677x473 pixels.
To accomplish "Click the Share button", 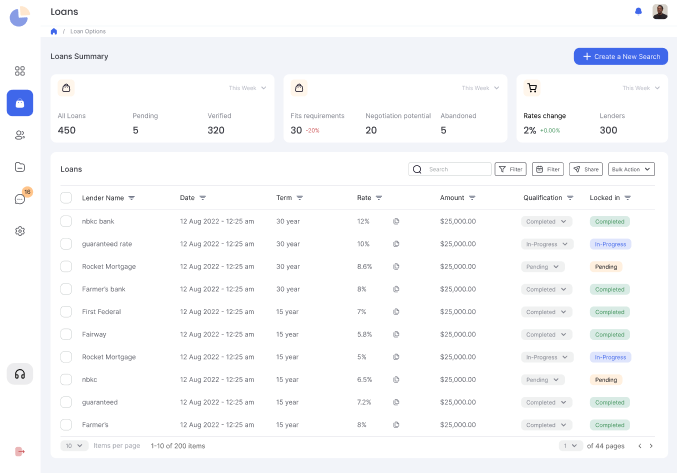I will coord(586,169).
